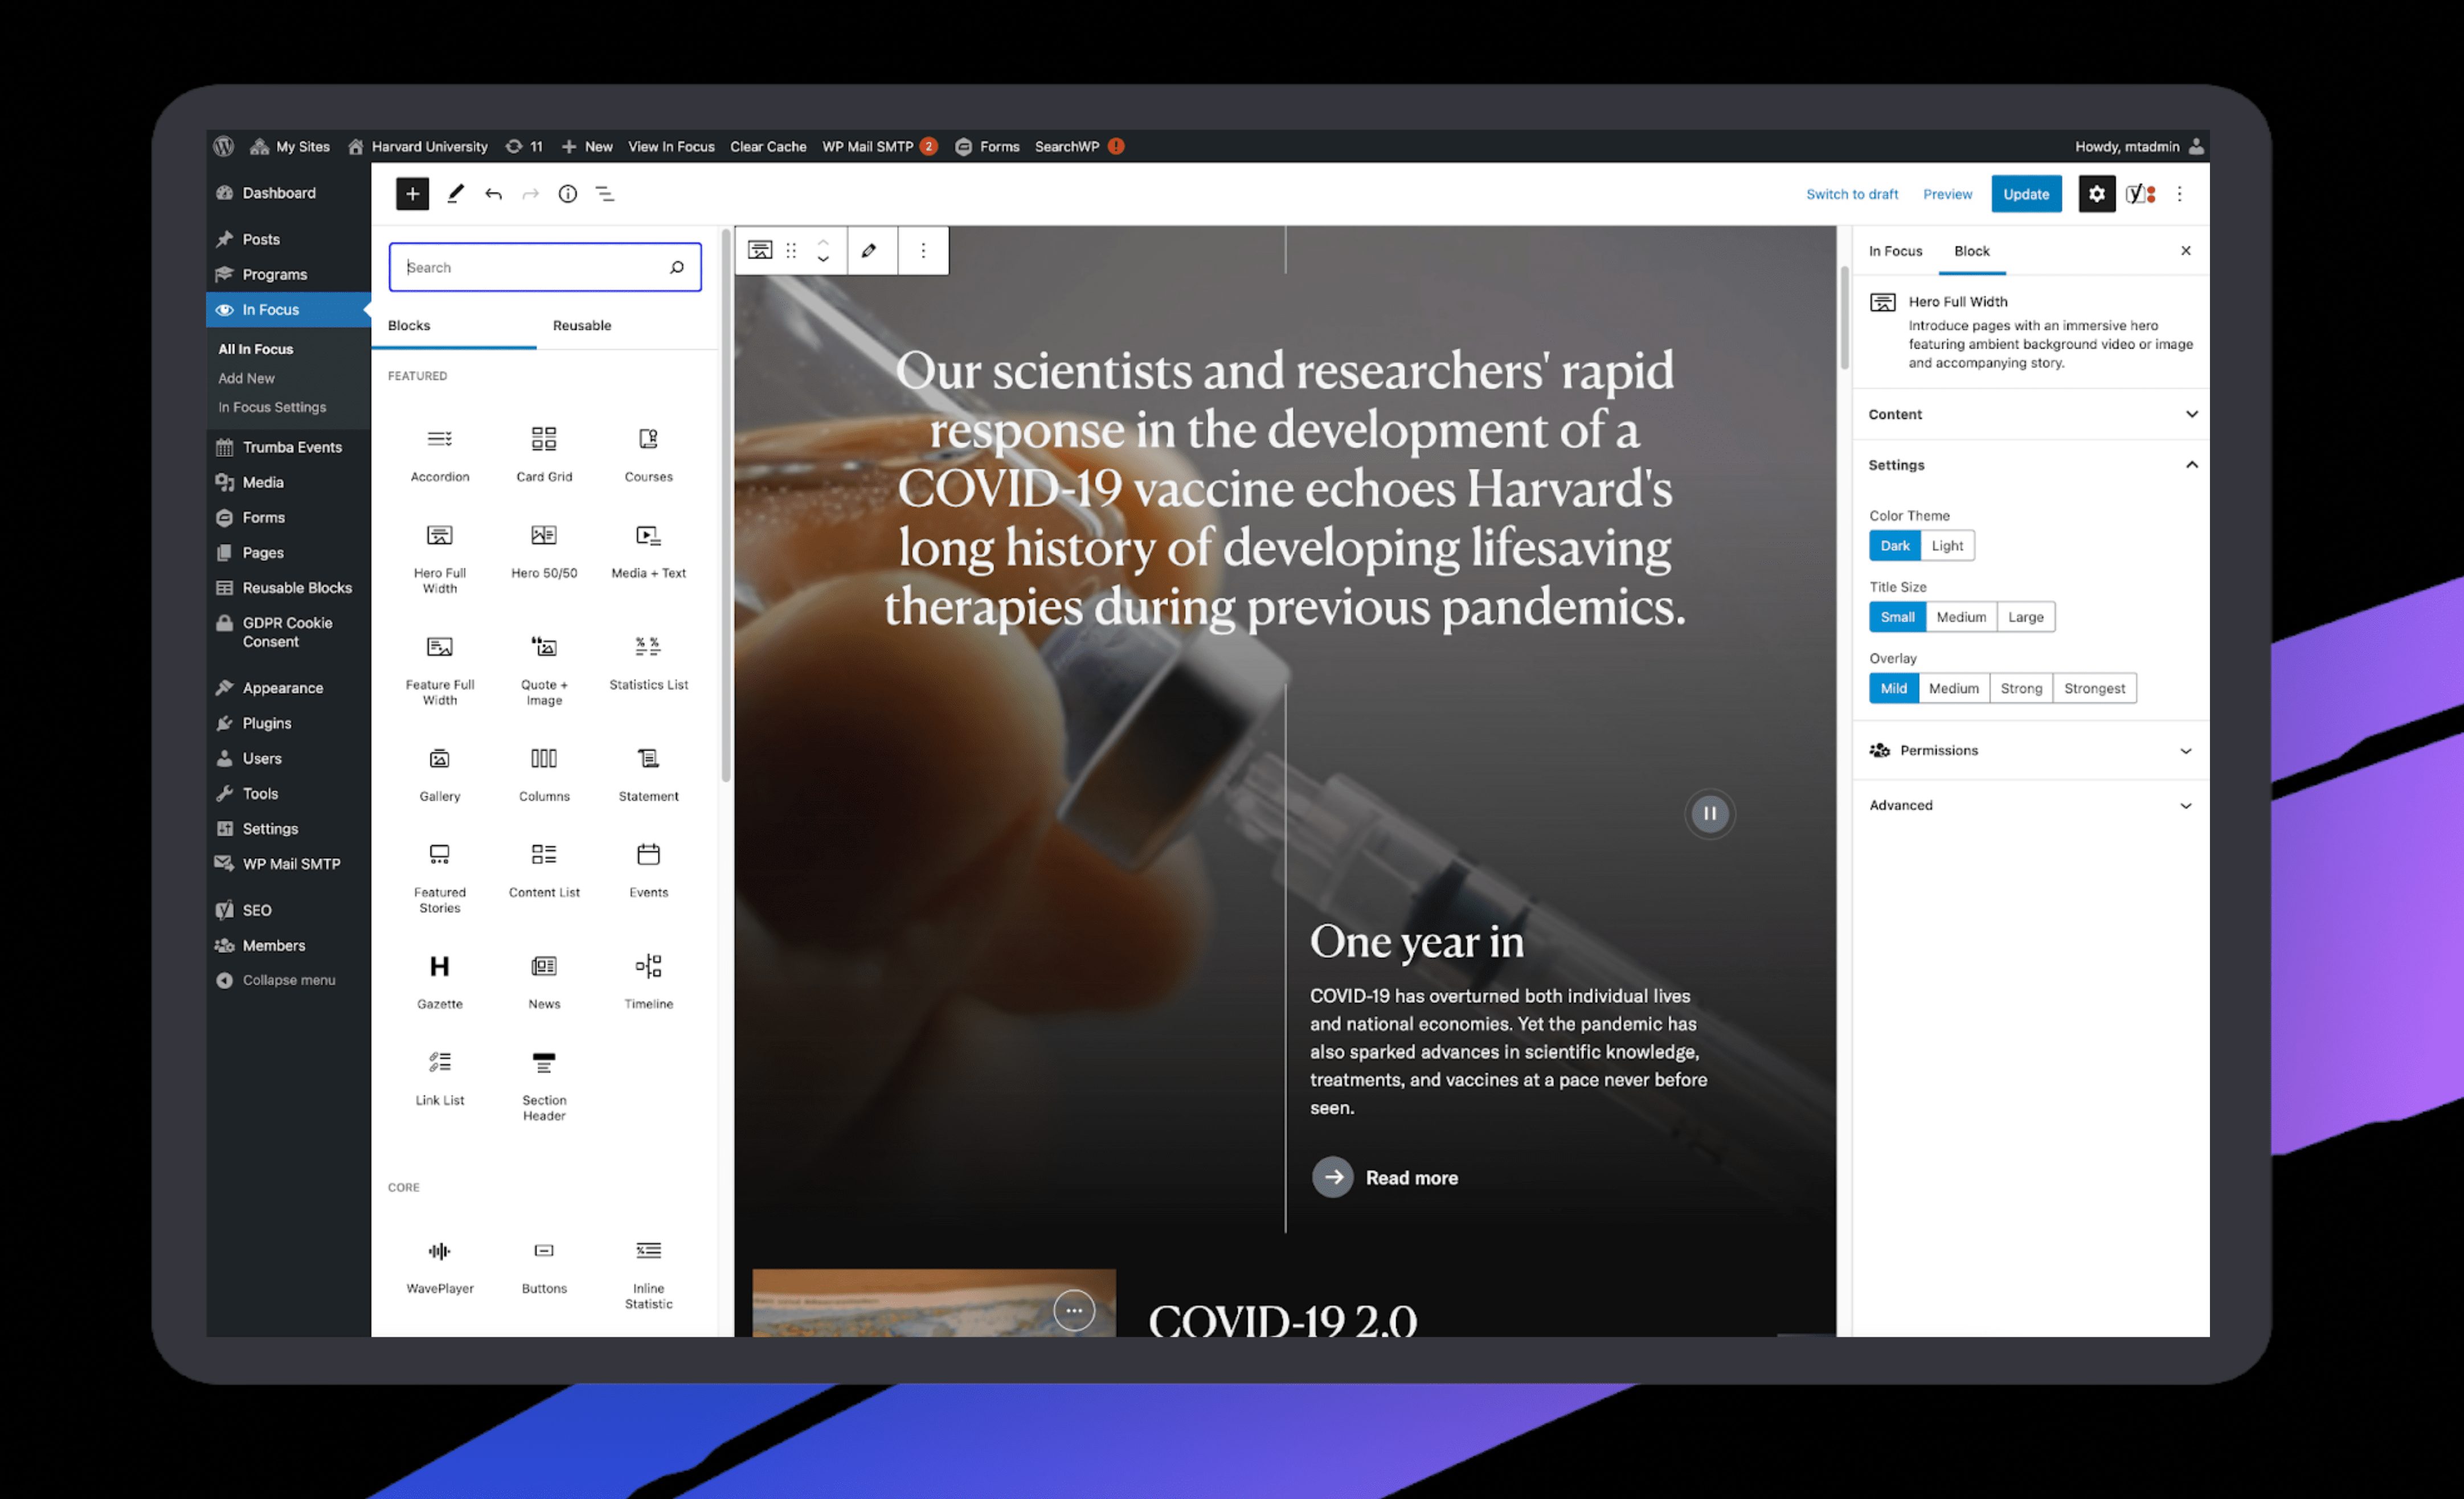Screen dimensions: 2464x1499
Task: Set Overlay to Mild
Action: click(x=1893, y=688)
